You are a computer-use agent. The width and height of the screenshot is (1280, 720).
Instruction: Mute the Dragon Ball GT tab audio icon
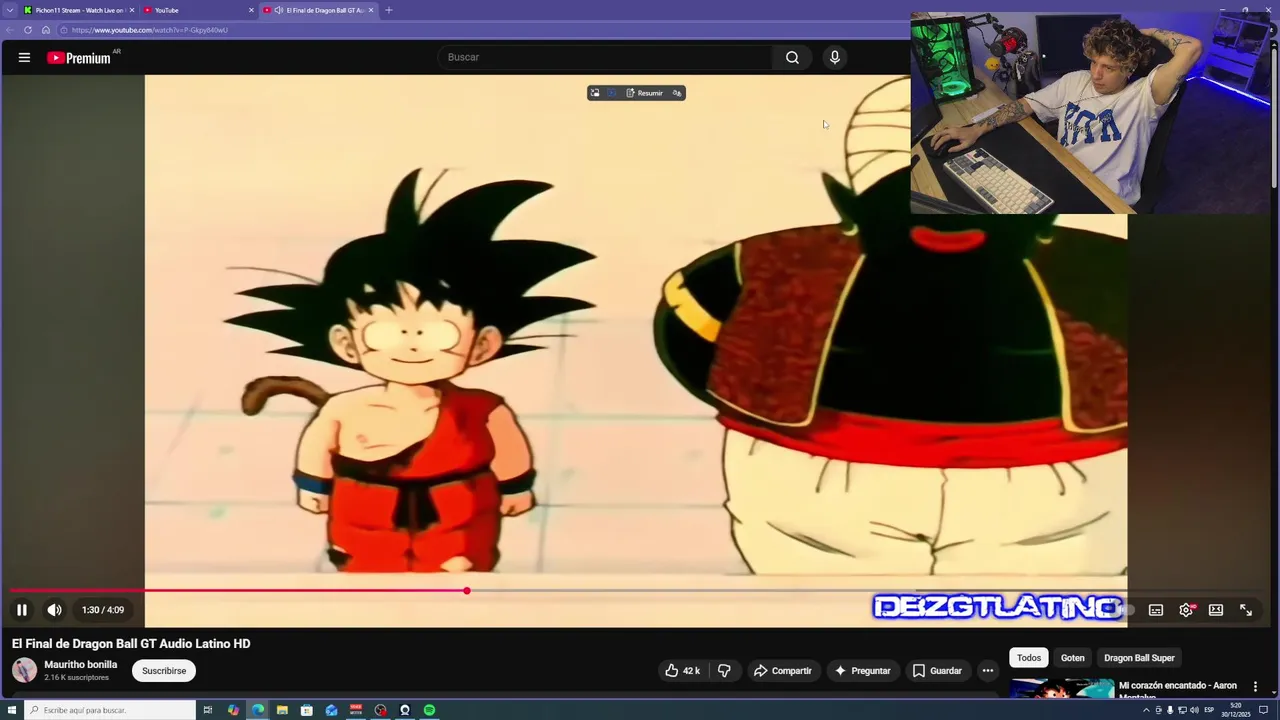coord(278,10)
